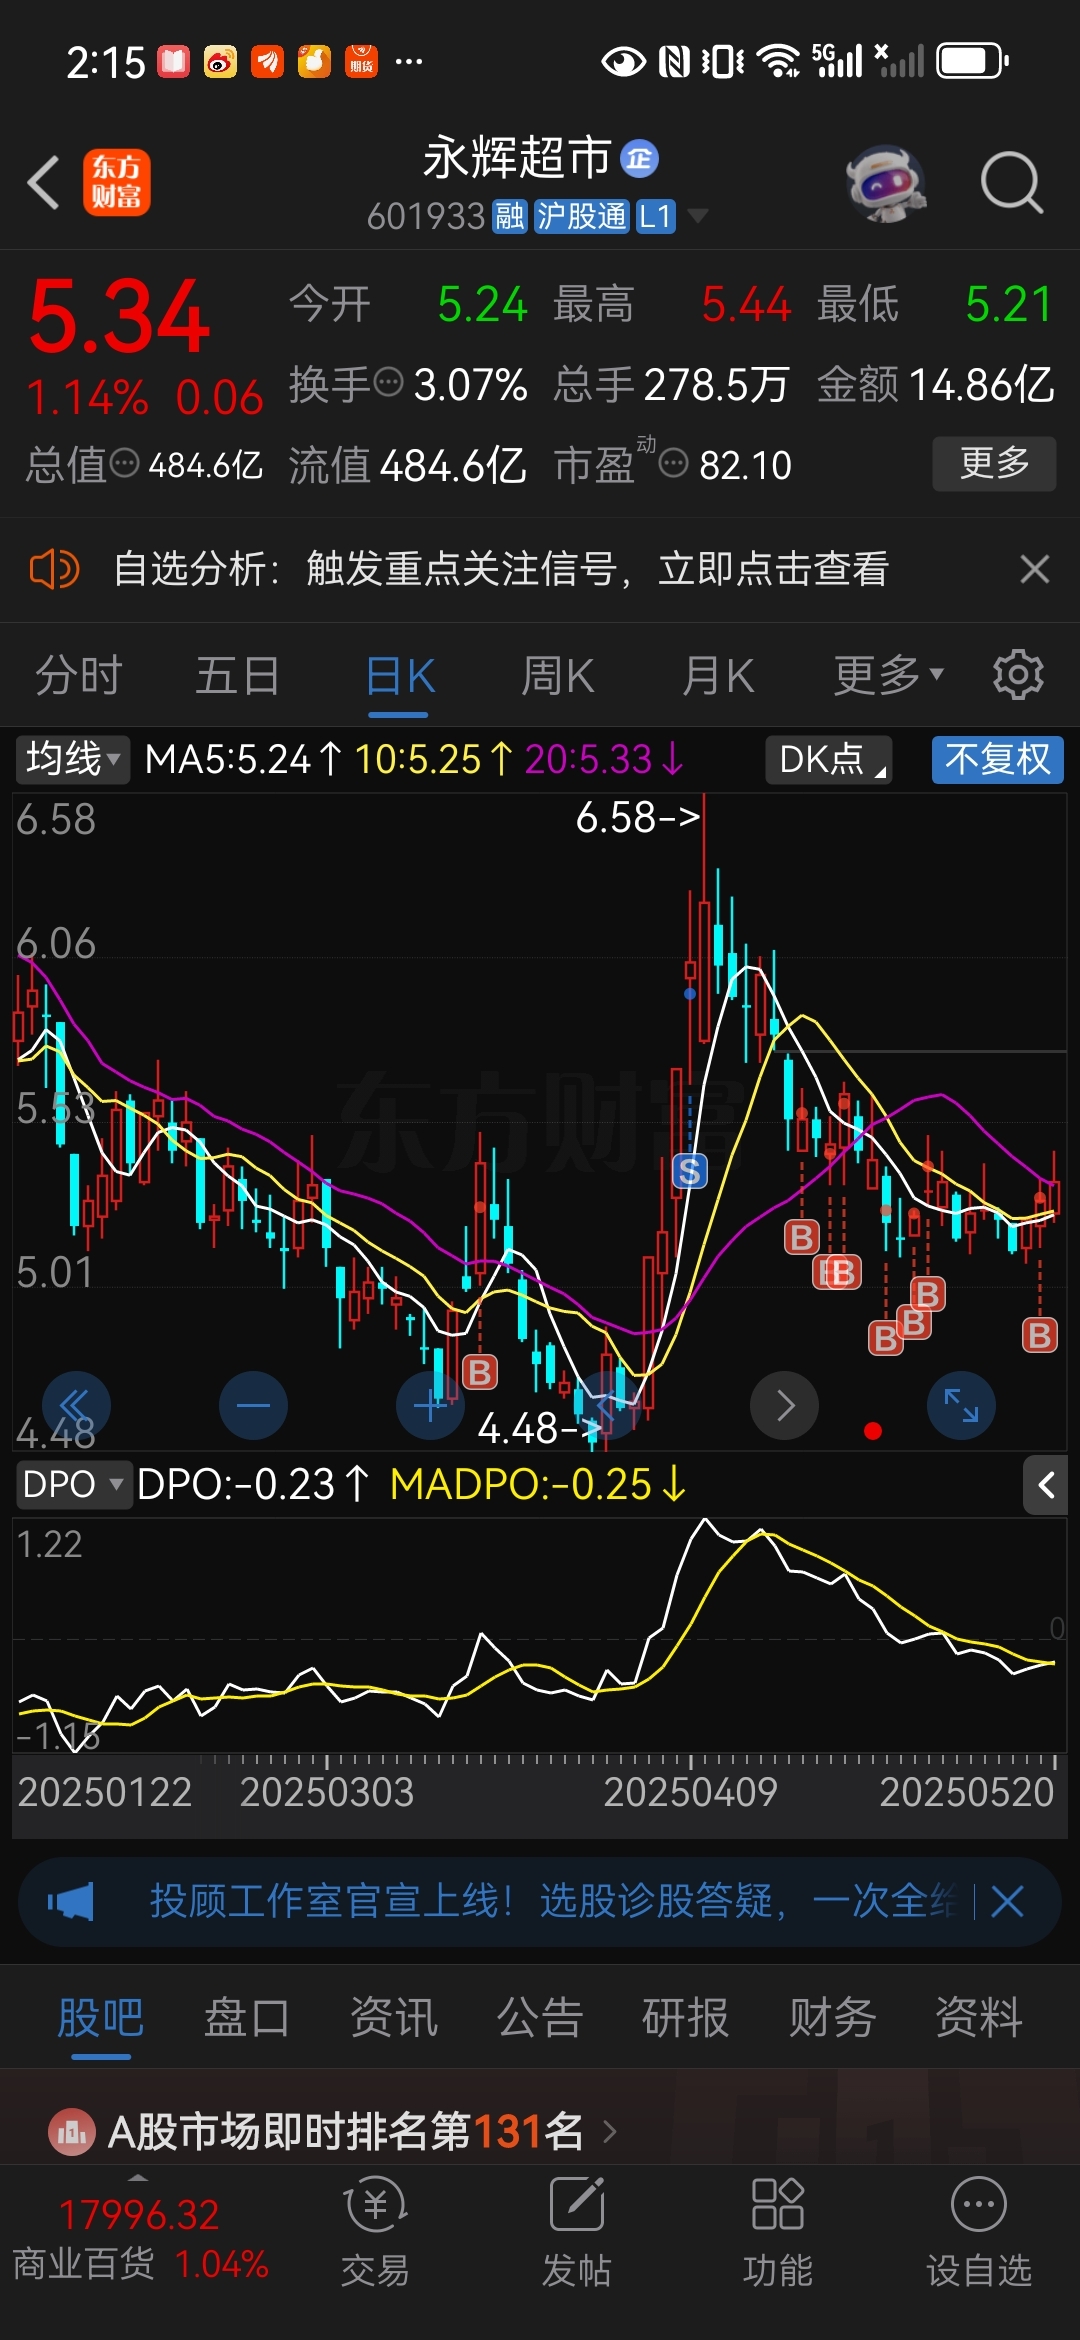Screen dimensions: 1080x2340
Task: Switch to the 资讯 tab
Action: [394, 2018]
